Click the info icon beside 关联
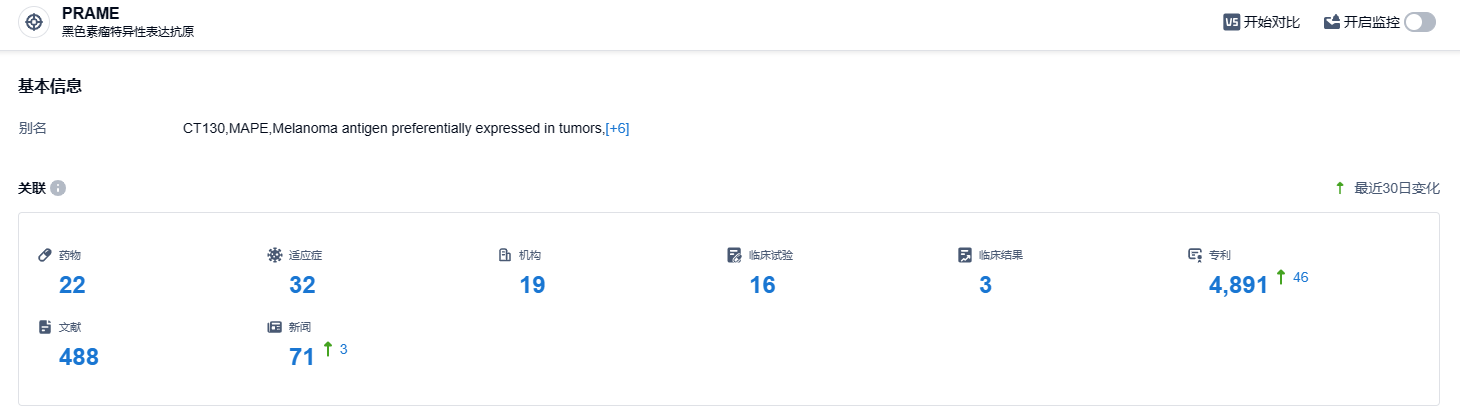 58,188
